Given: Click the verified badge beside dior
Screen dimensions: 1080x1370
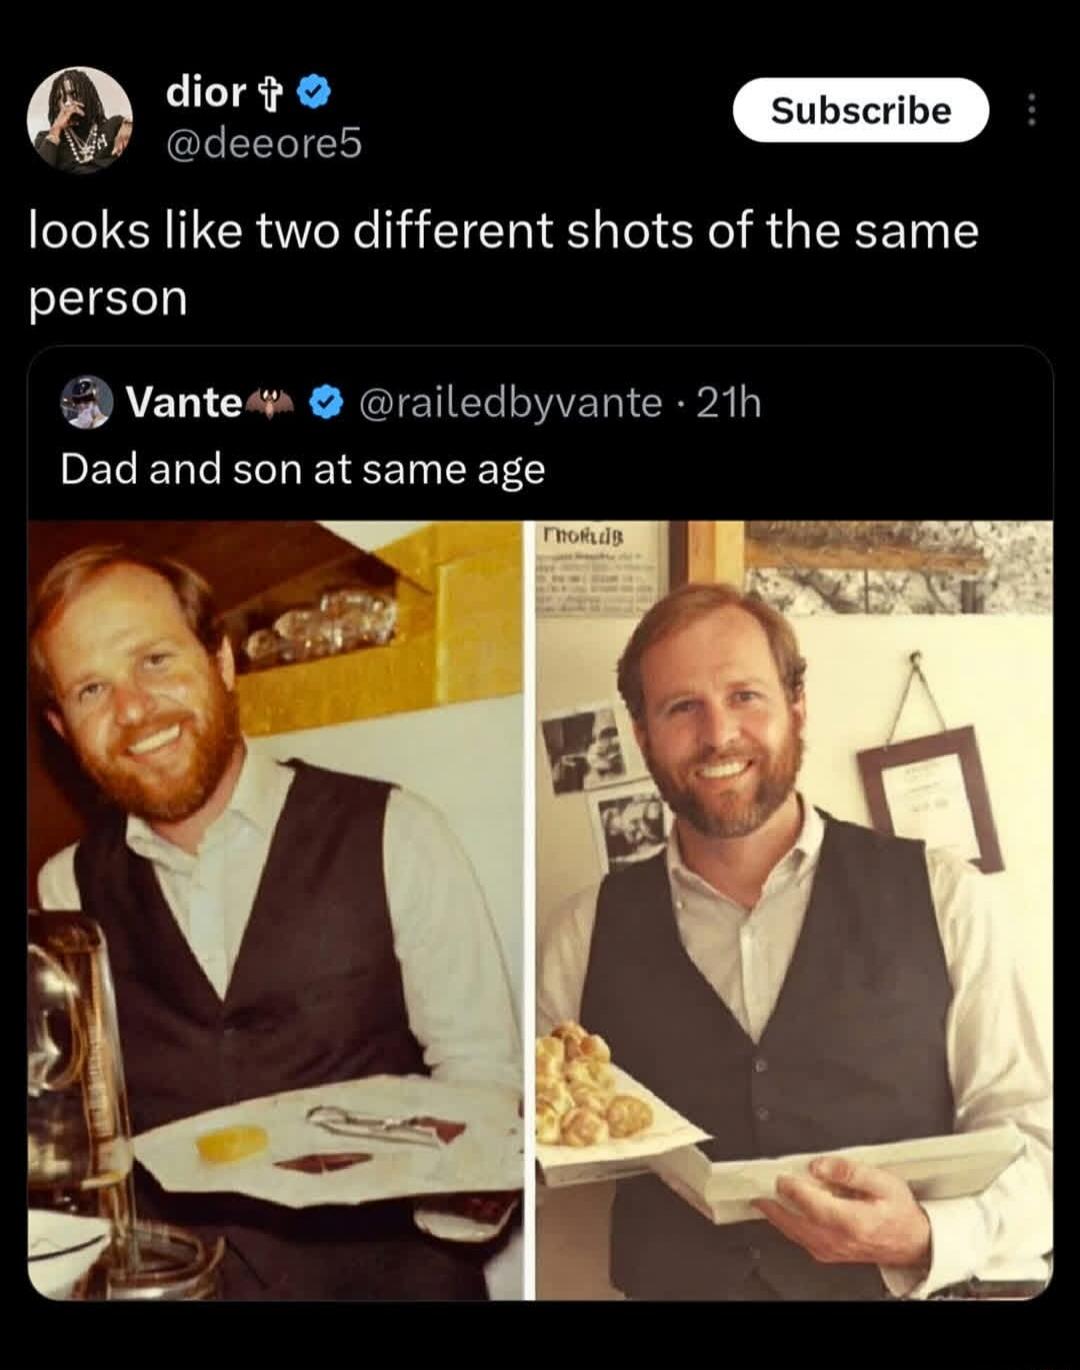Looking at the screenshot, I should [316, 93].
